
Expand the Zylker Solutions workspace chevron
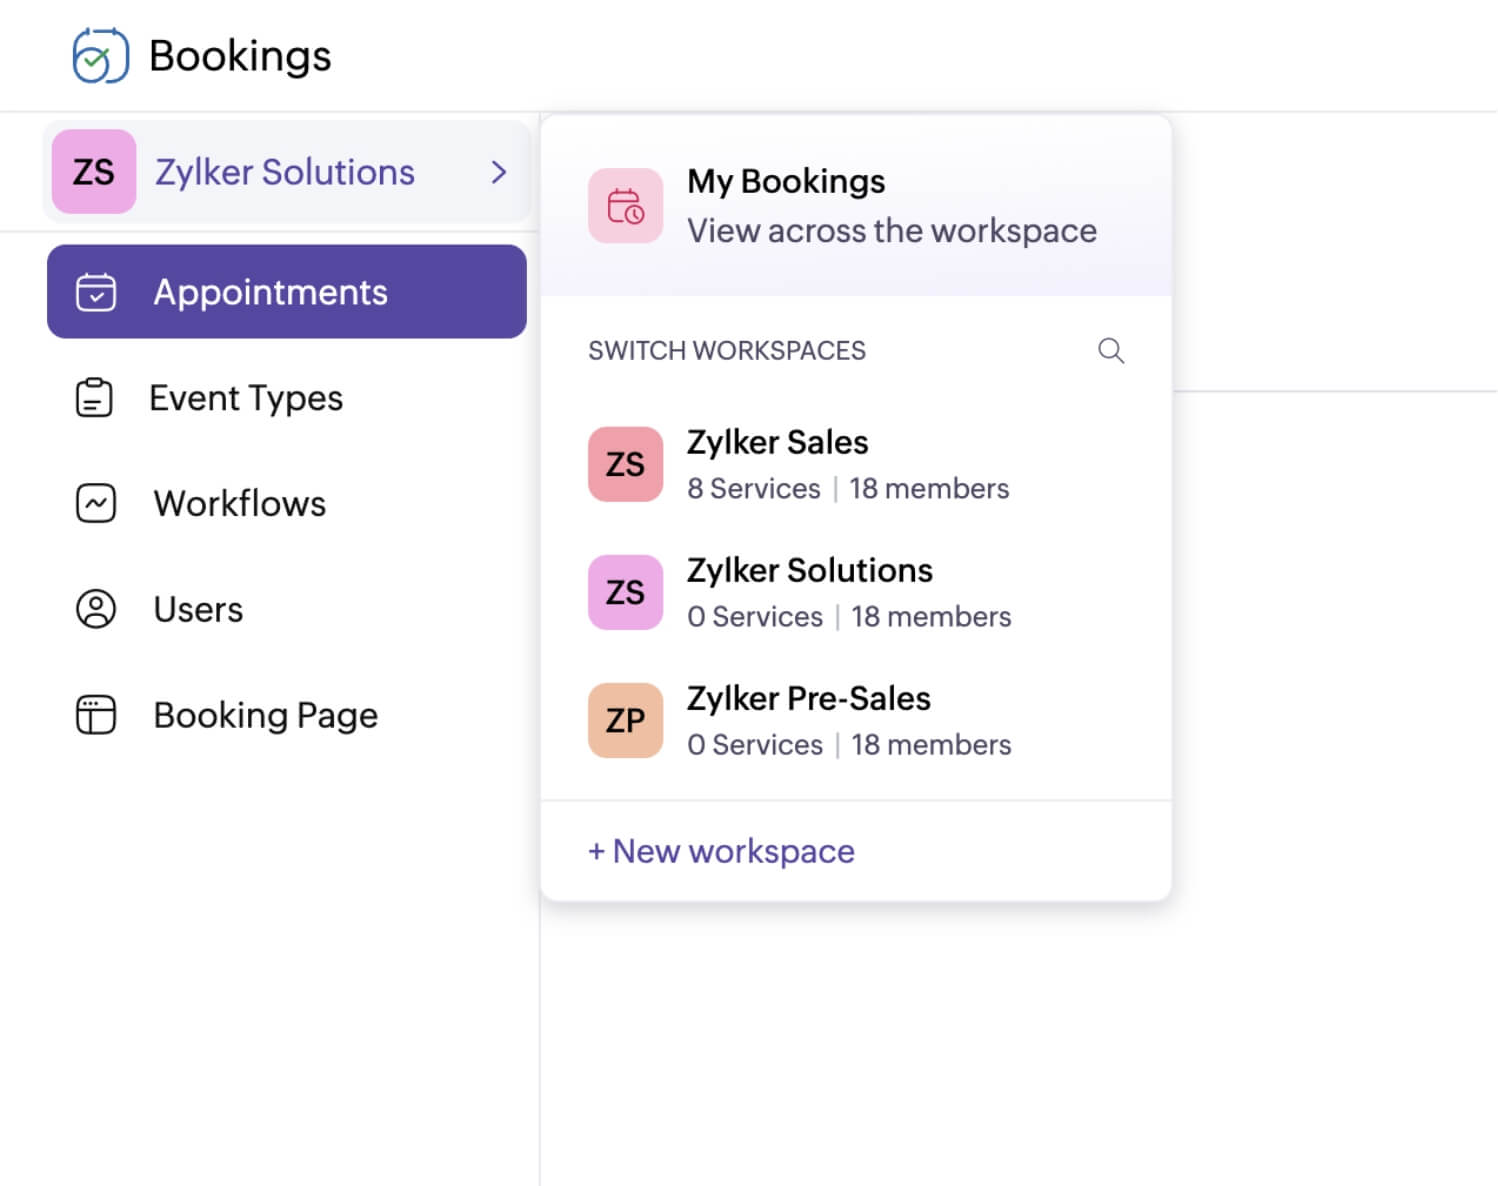click(x=499, y=172)
